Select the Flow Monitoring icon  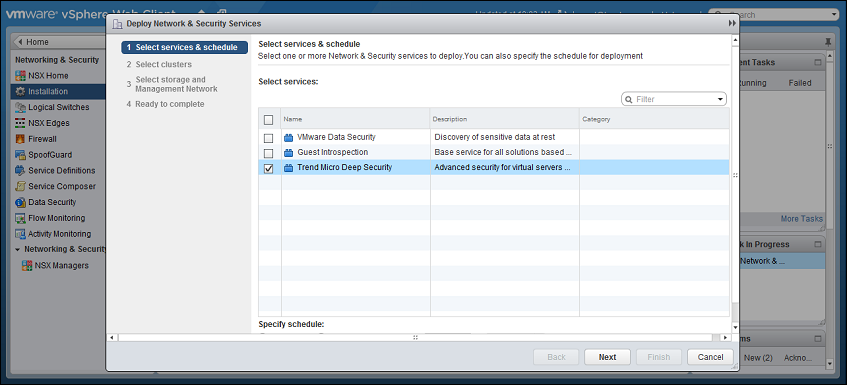click(x=21, y=218)
